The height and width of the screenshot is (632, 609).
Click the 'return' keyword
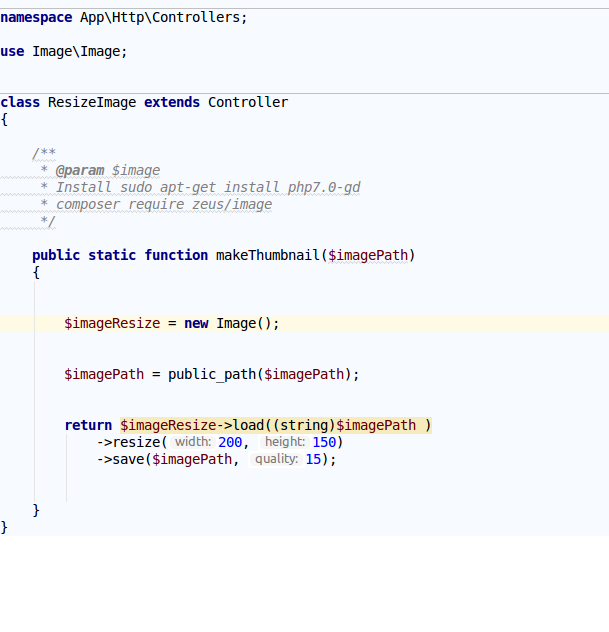point(88,426)
